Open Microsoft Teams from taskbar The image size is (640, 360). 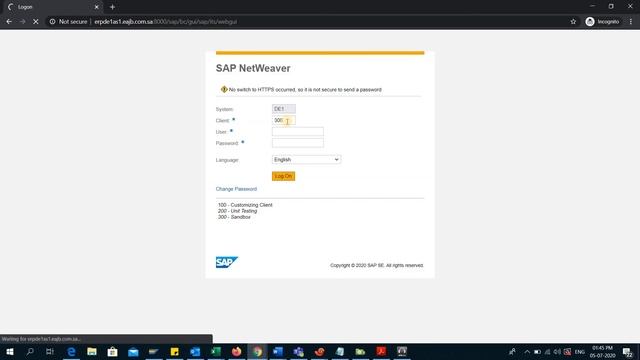[x=298, y=351]
